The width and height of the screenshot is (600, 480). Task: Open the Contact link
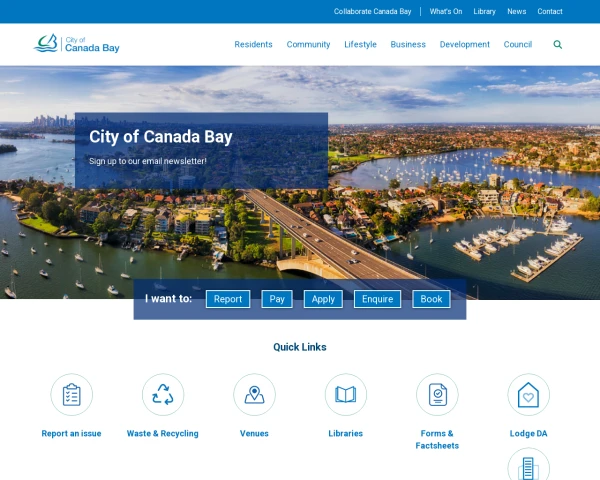(x=550, y=11)
